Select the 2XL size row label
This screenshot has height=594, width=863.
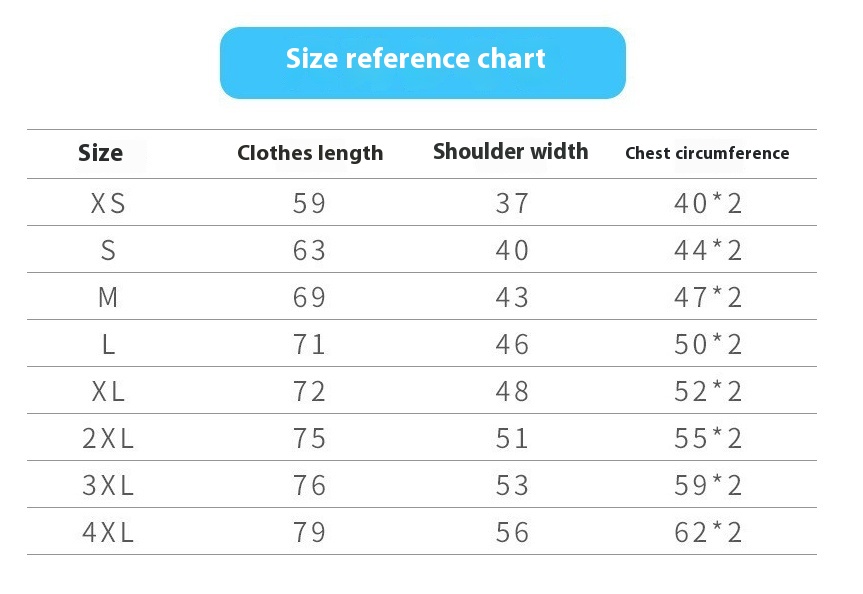tap(108, 439)
